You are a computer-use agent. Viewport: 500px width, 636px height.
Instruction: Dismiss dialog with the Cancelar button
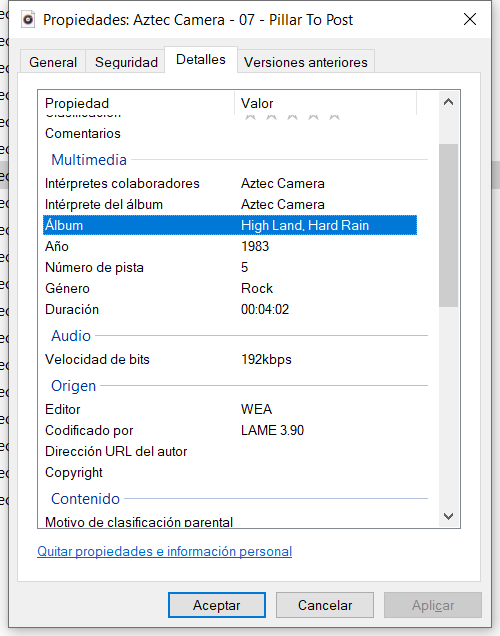coord(325,605)
